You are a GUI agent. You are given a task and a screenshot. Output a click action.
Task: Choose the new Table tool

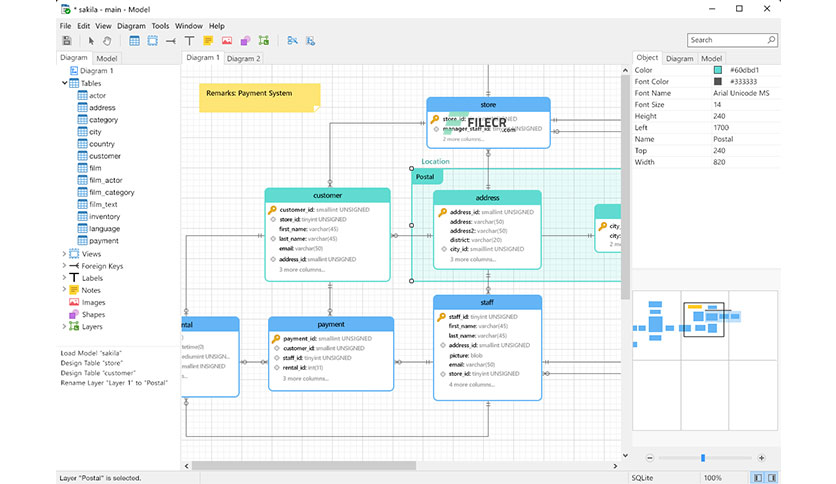click(x=134, y=41)
